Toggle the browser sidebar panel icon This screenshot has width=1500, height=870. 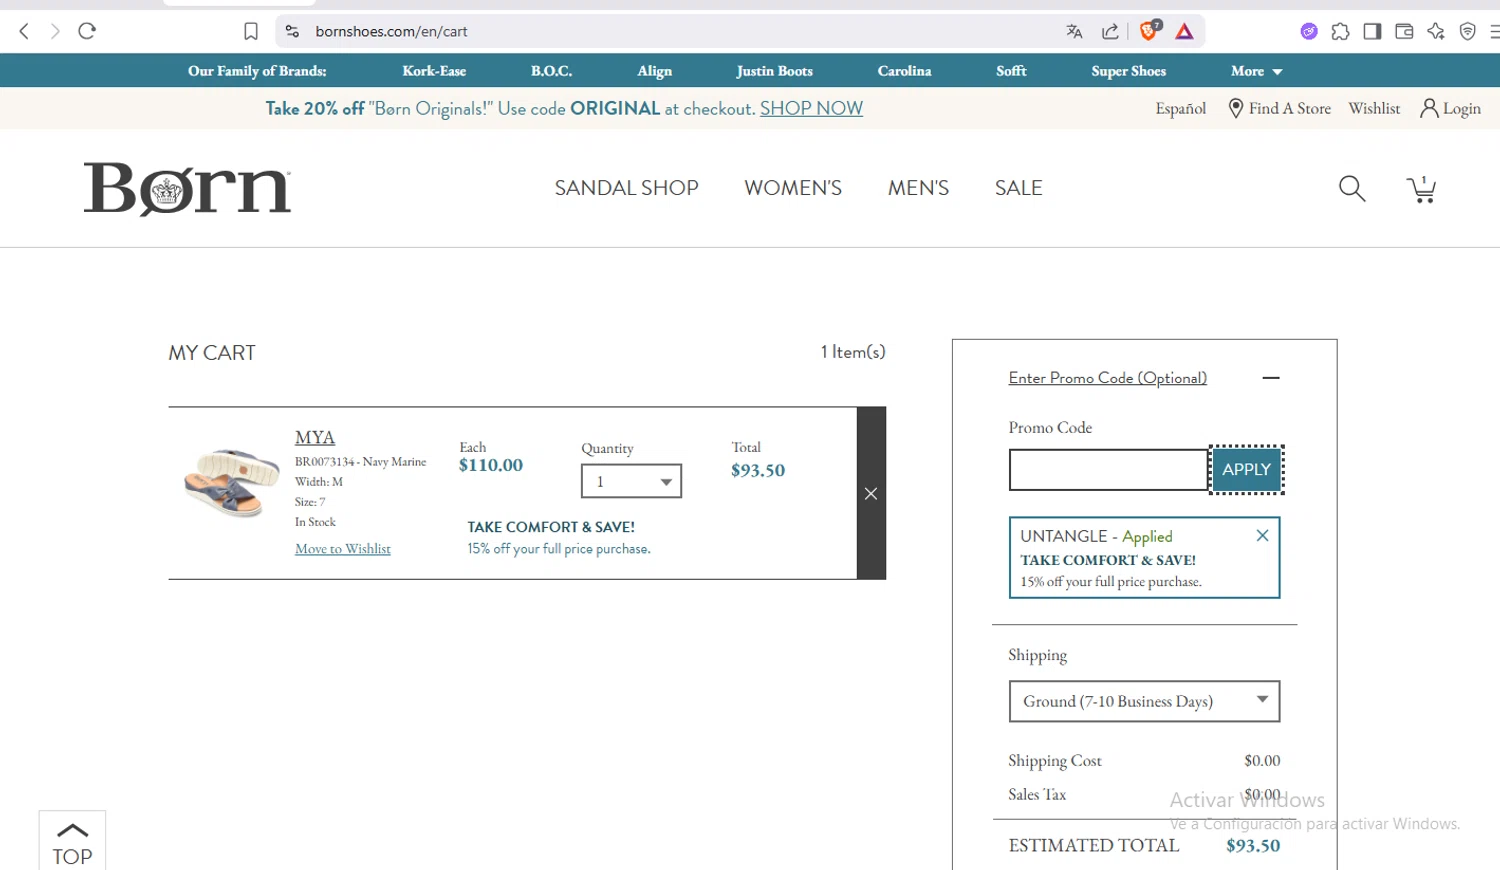point(1372,31)
